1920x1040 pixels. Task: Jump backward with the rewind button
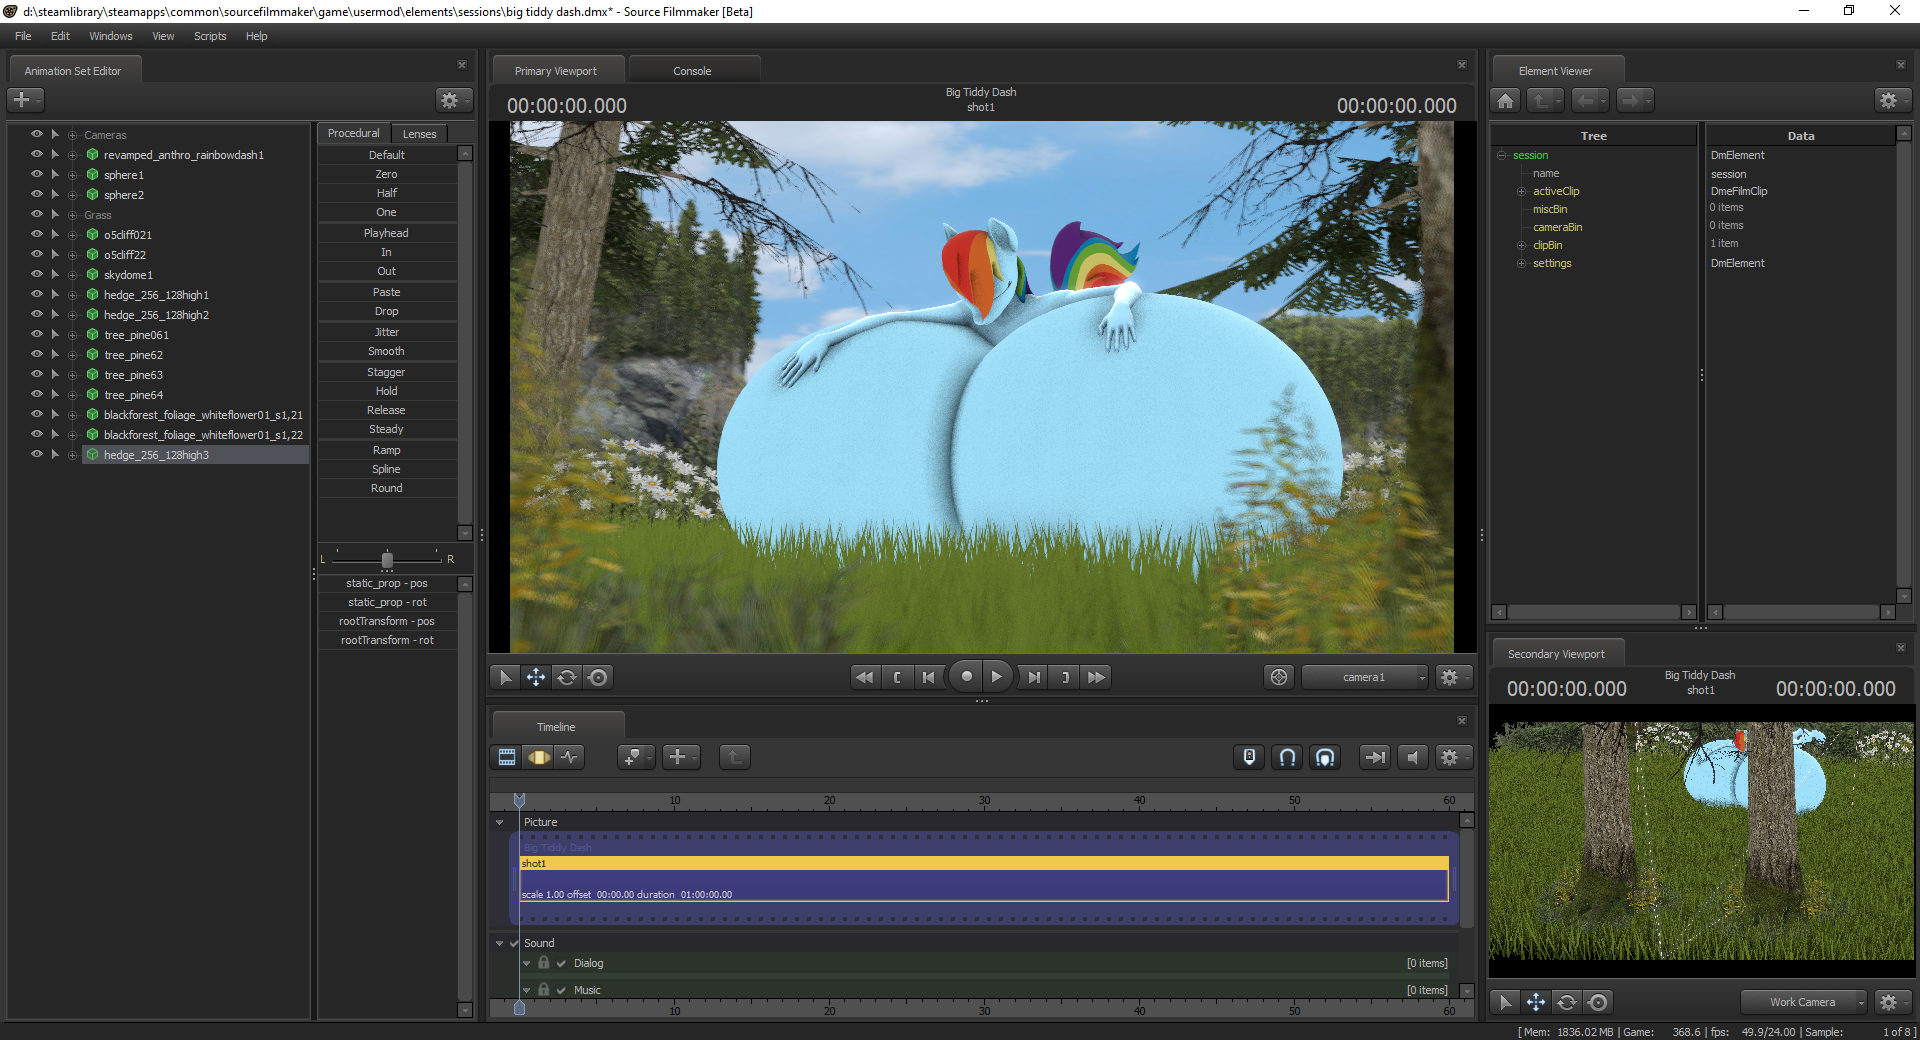click(x=864, y=677)
